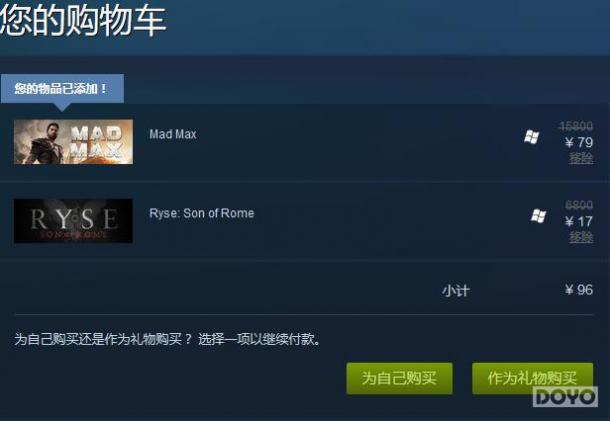Click the Ryse ¥17 discounted price
The image size is (610, 421).
tap(579, 221)
